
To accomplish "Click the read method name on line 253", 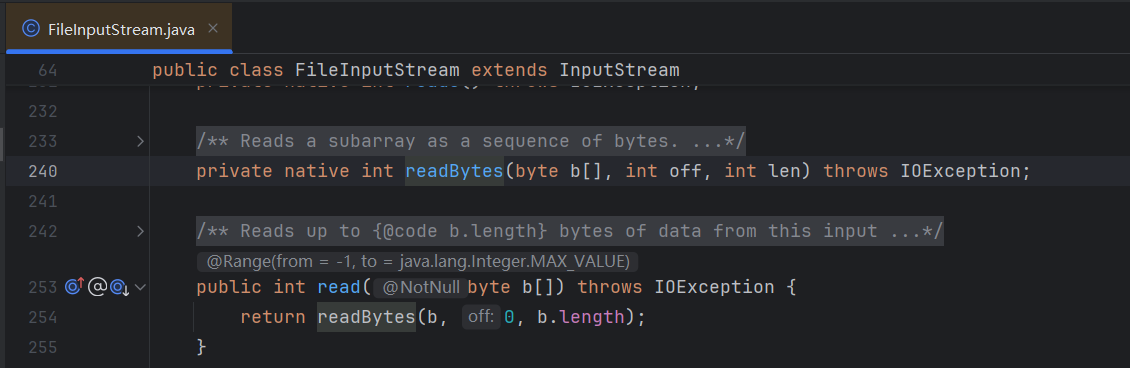I will [x=339, y=287].
